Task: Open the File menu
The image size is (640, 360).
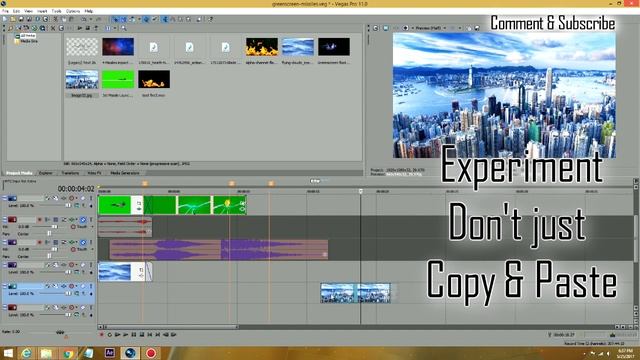Action: pyautogui.click(x=5, y=11)
